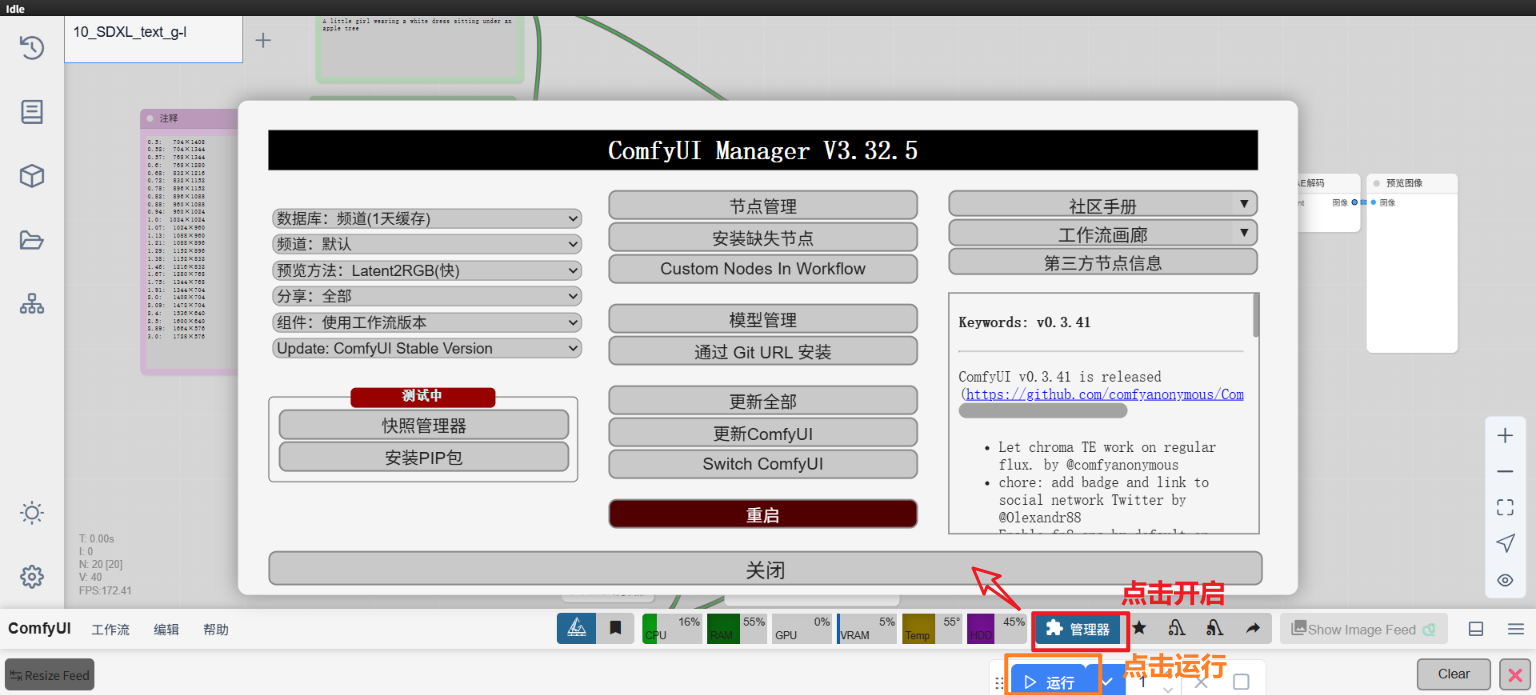This screenshot has height=695, width=1536.
Task: Open the 频道 channel dropdown
Action: (x=427, y=244)
